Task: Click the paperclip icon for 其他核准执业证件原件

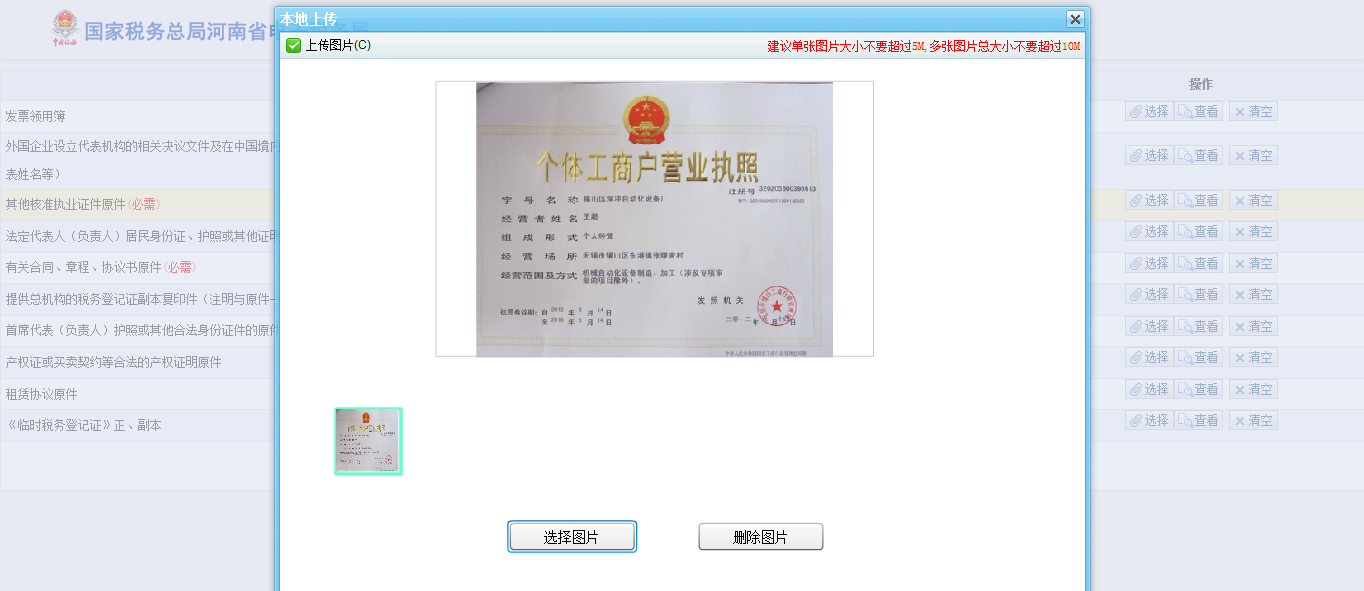Action: click(x=1136, y=200)
